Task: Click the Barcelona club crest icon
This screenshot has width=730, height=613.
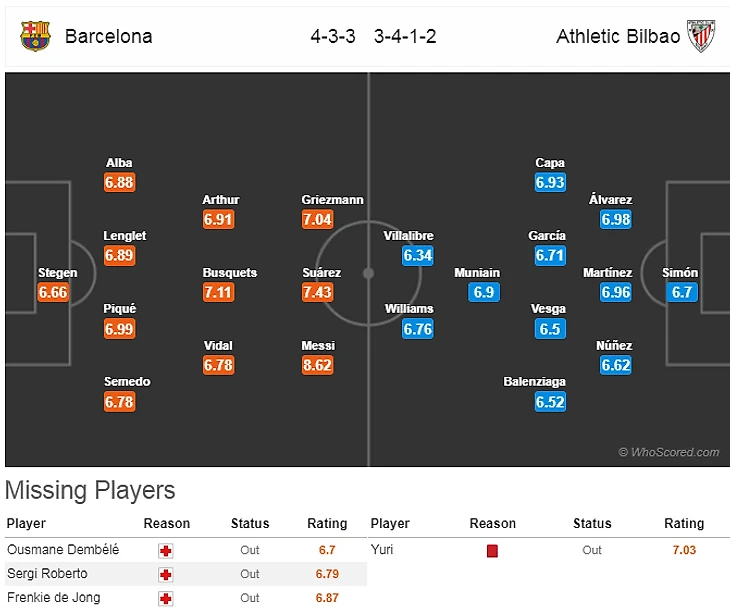Action: pyautogui.click(x=35, y=37)
